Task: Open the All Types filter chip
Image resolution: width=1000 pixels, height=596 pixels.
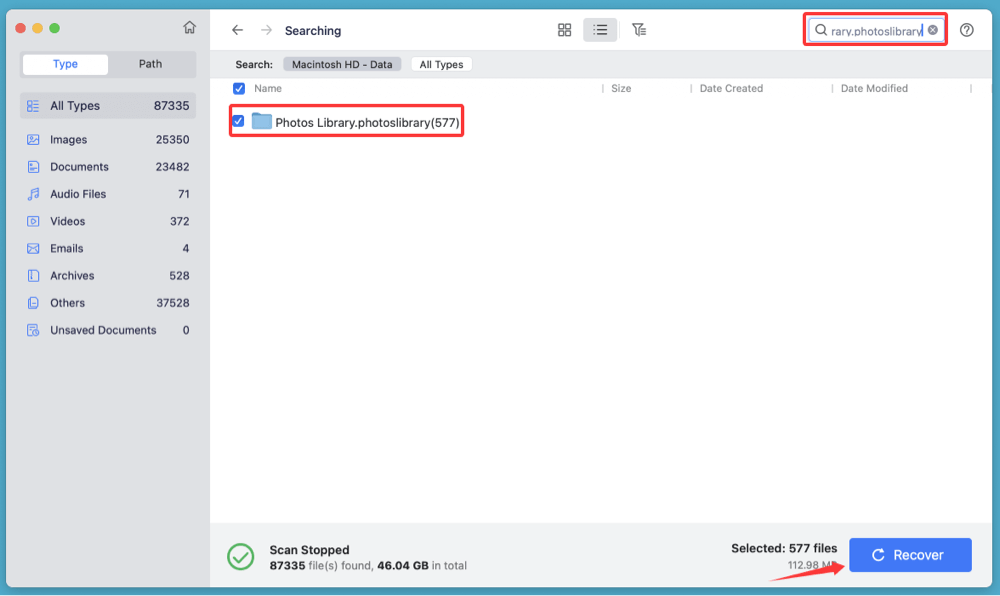Action: (441, 64)
